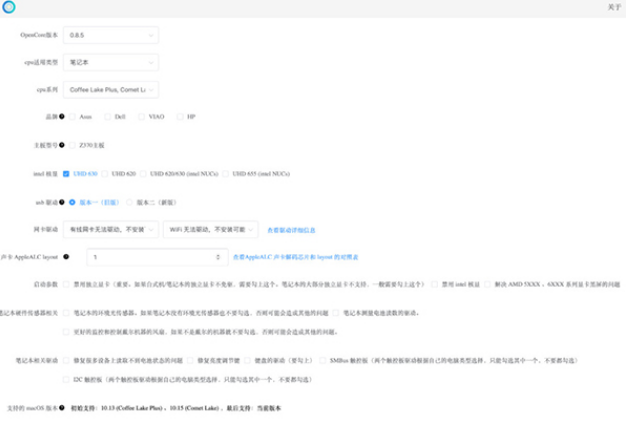
Task: Check 修复亮度调节键 checkbox
Action: coord(190,361)
